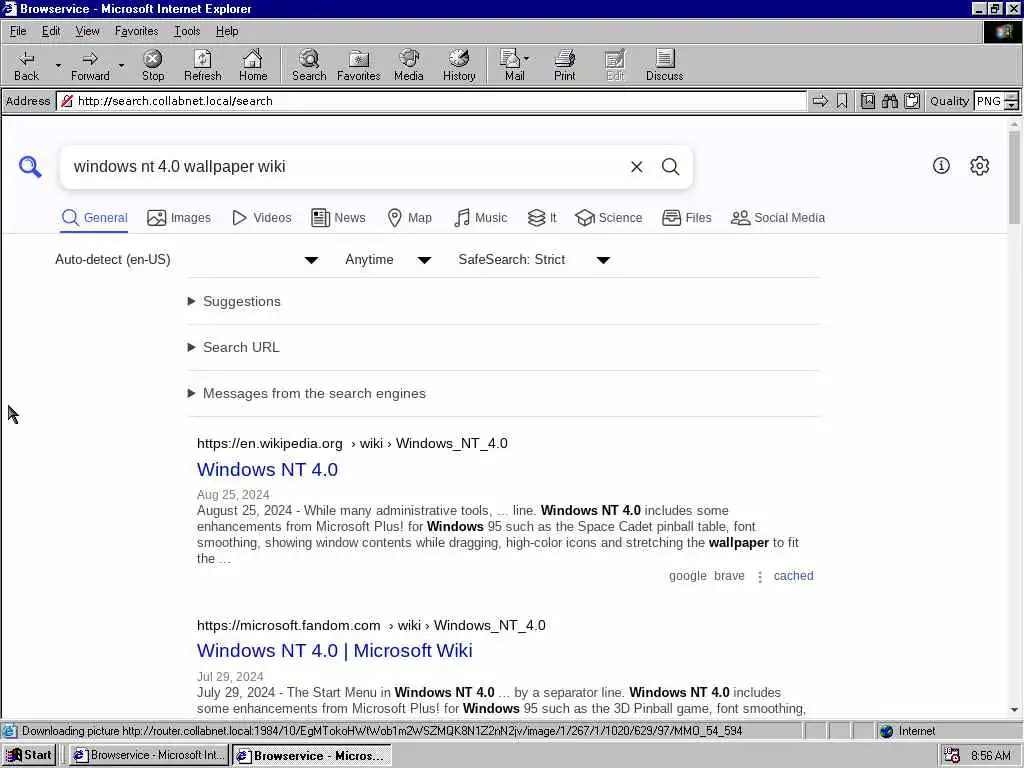Stop the page loading
Screen dimensions: 1024x768
pyautogui.click(x=153, y=65)
